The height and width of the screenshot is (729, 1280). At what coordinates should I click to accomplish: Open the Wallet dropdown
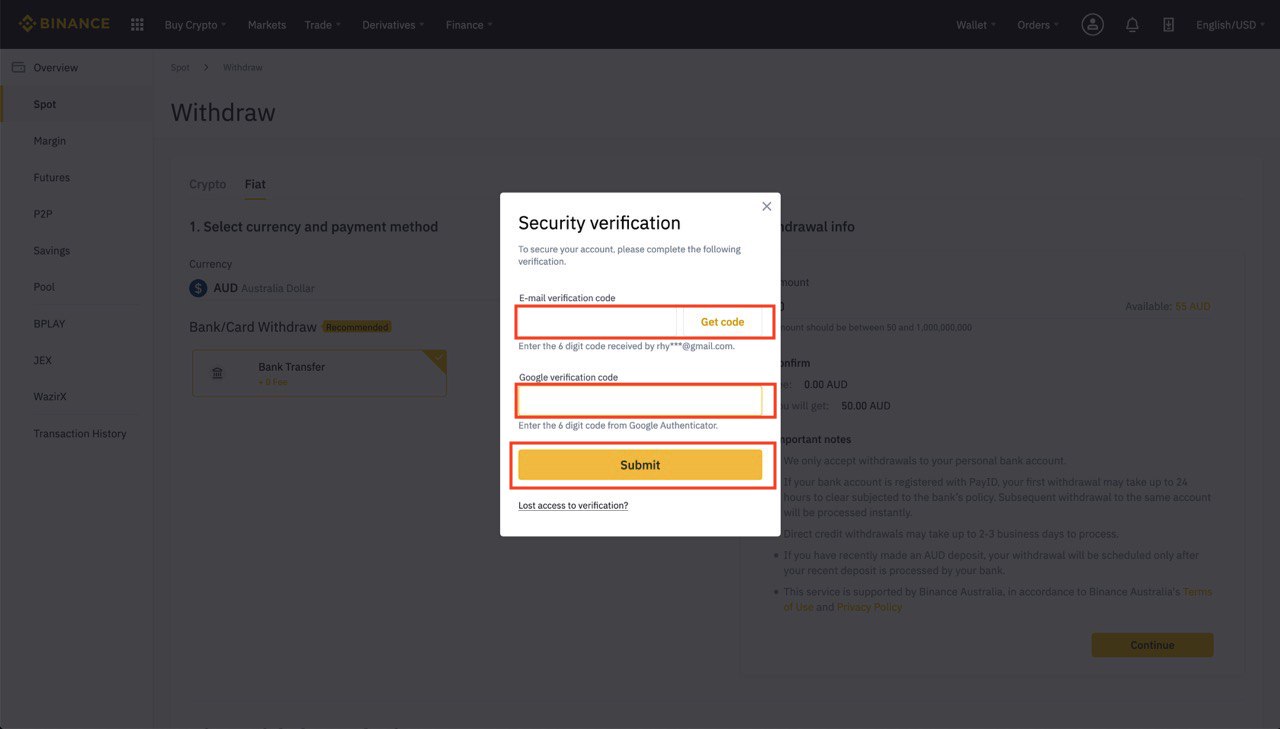[975, 25]
